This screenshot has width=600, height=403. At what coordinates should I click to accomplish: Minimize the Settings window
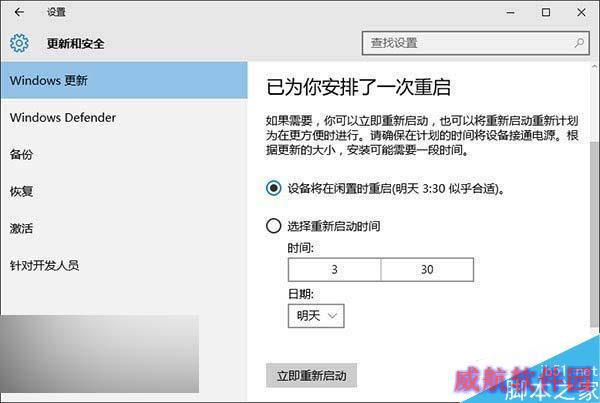[510, 13]
